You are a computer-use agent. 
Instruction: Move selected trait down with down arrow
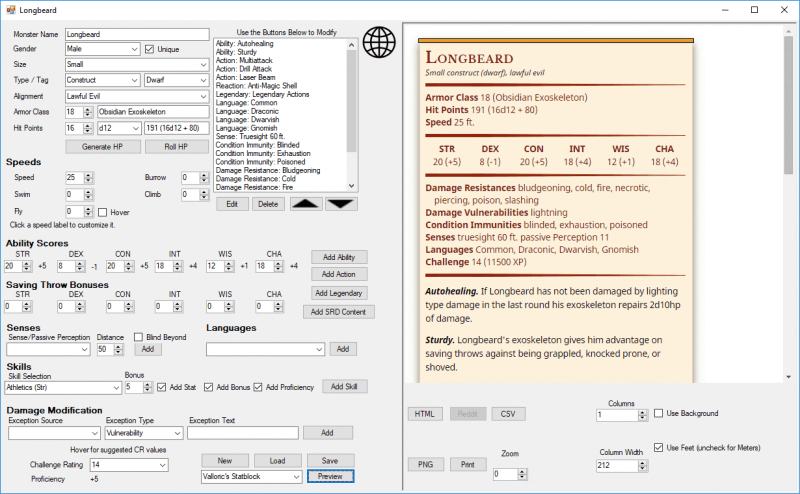[x=341, y=204]
